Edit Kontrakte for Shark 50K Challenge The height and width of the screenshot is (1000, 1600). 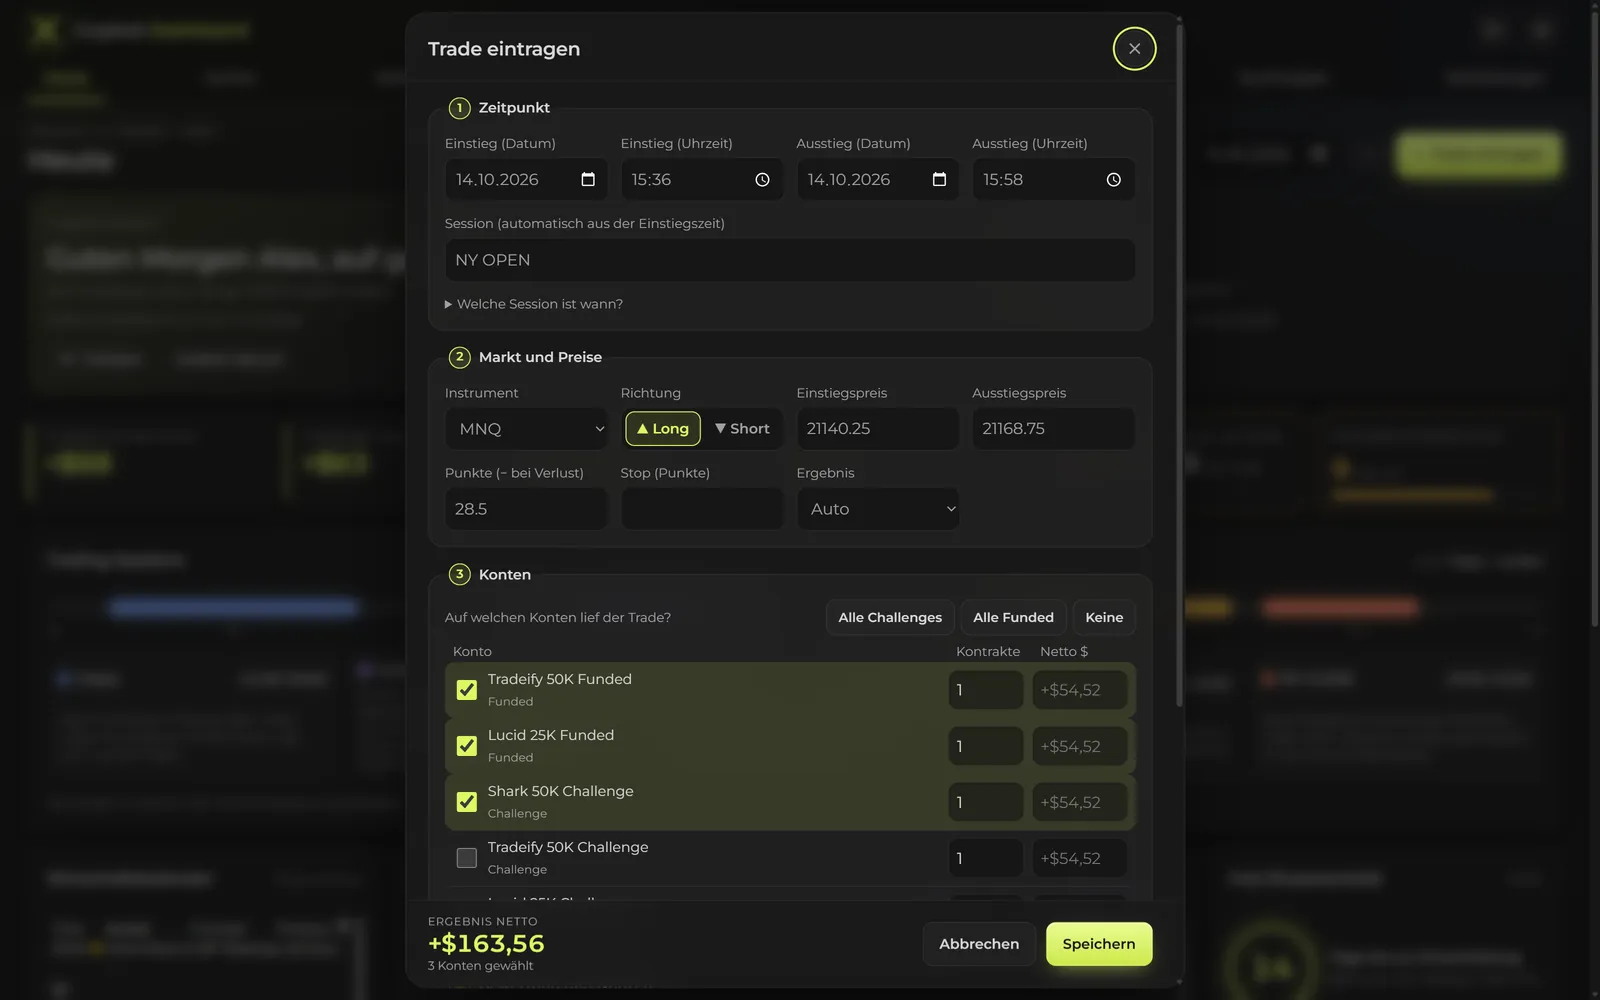986,802
